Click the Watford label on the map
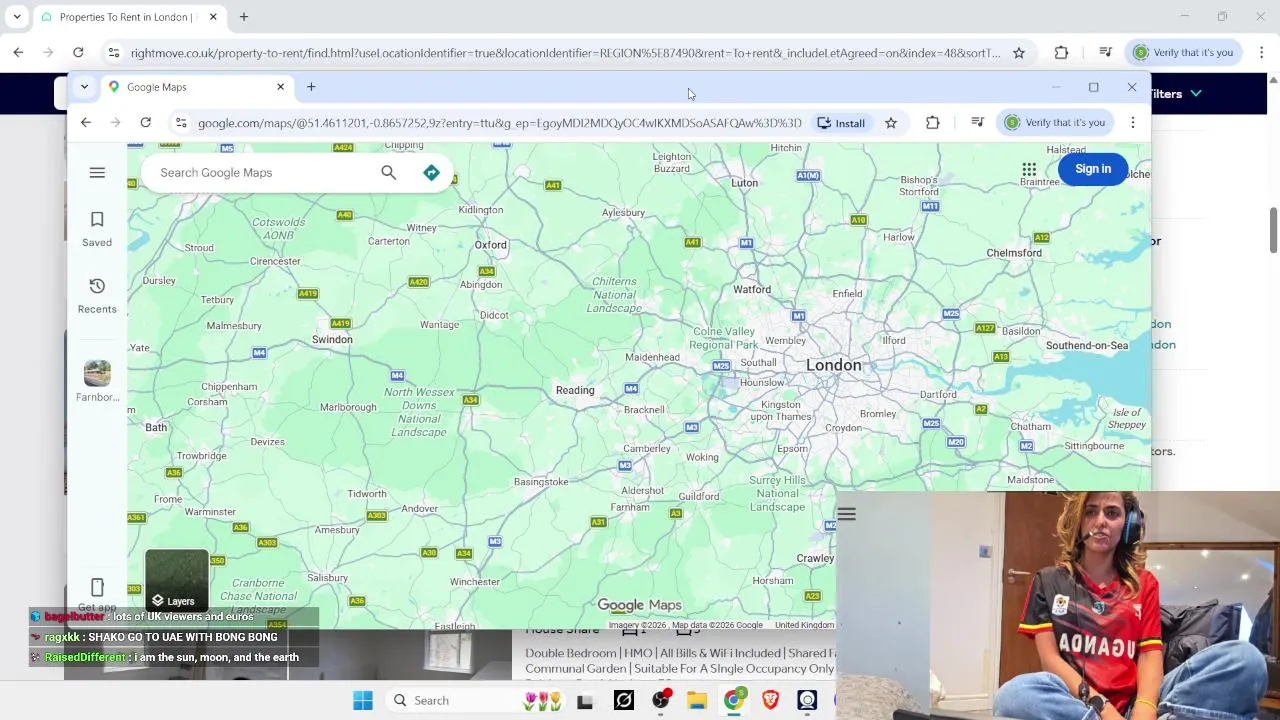1280x720 pixels. [752, 289]
